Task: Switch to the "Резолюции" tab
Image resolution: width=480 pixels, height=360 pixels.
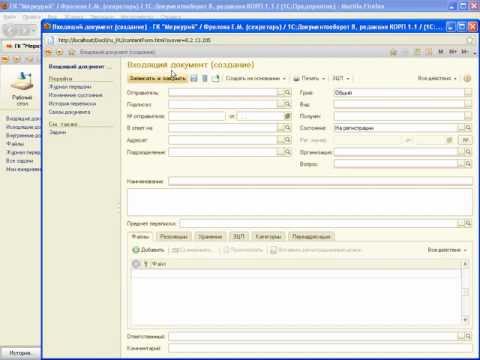Action: tap(173, 236)
